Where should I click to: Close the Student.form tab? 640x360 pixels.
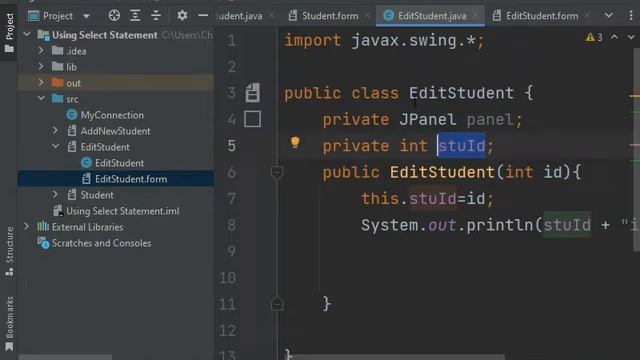(x=367, y=16)
